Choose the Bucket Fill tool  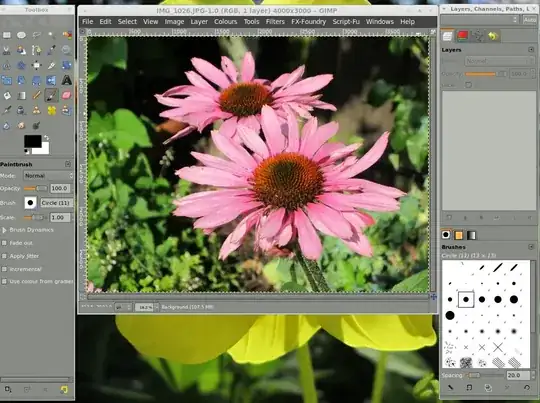7,95
